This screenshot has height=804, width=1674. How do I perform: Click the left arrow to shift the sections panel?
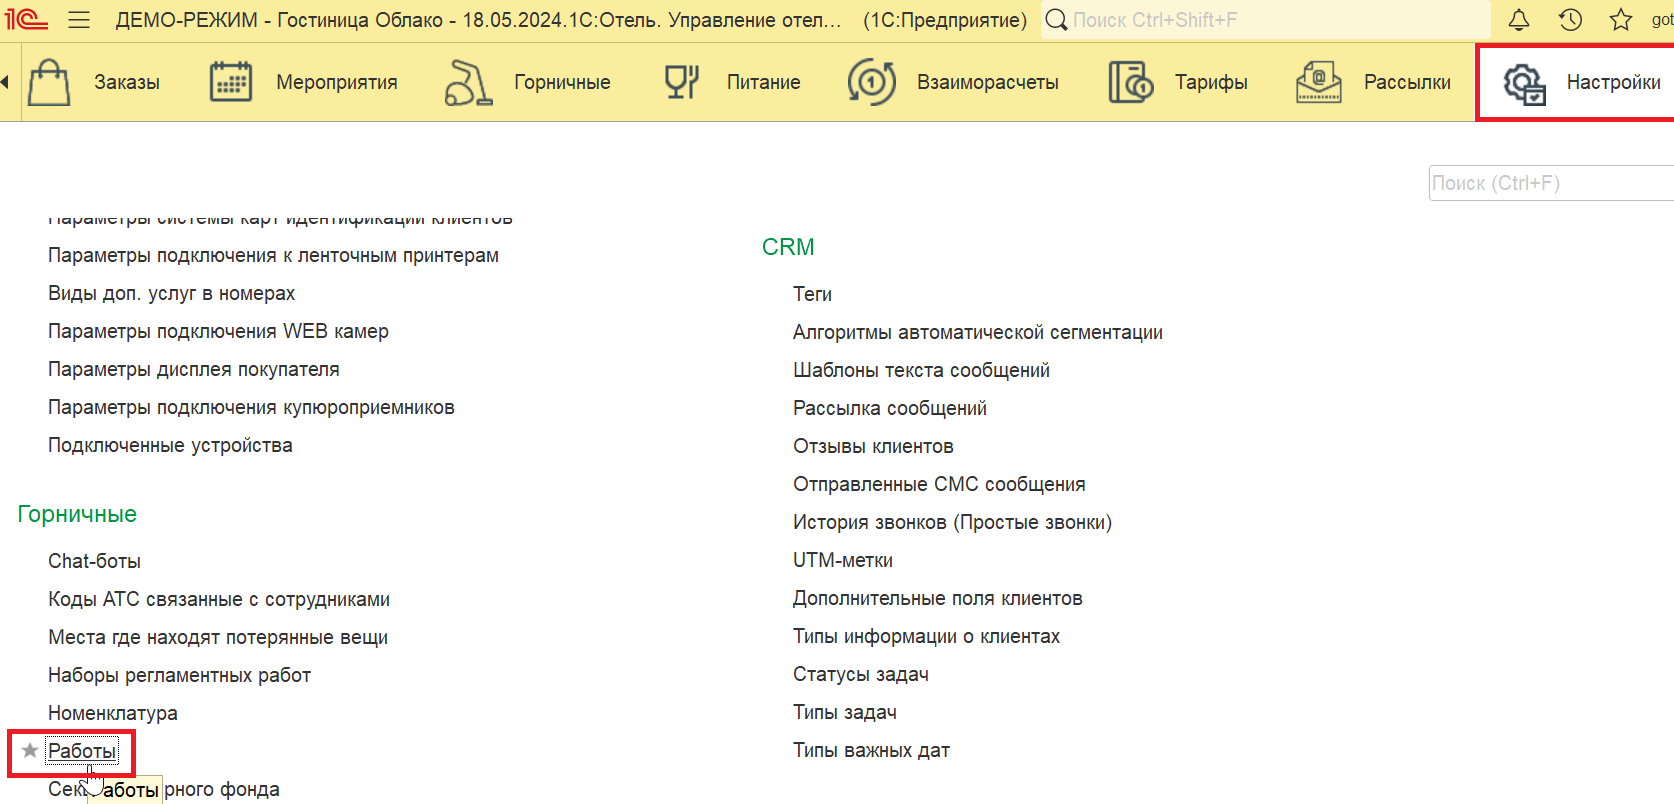5,82
